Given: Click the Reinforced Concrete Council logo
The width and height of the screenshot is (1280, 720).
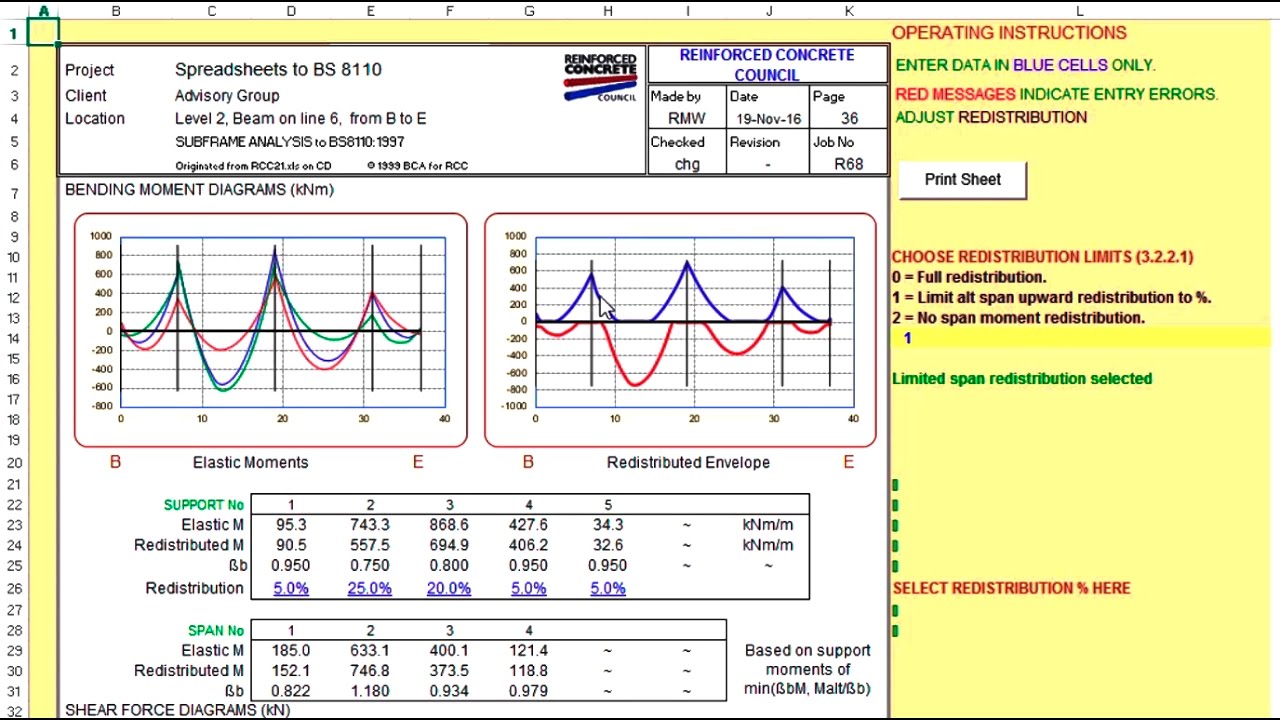Looking at the screenshot, I should click(x=600, y=77).
